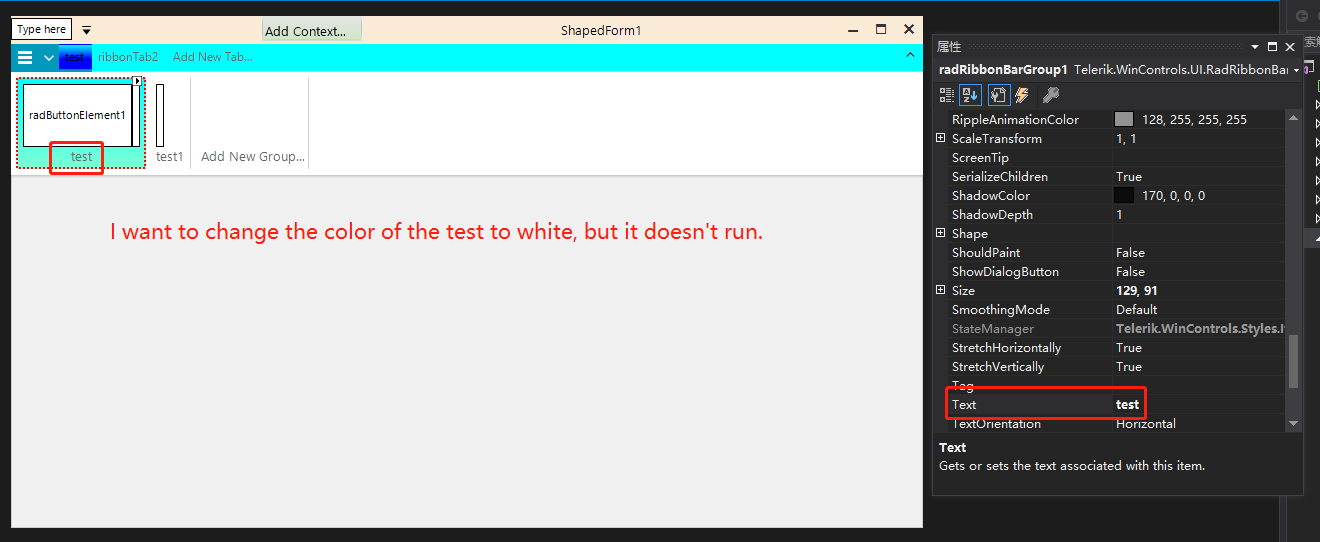Select the blue test ribbon tab
The width and height of the screenshot is (1320, 542).
pos(75,58)
